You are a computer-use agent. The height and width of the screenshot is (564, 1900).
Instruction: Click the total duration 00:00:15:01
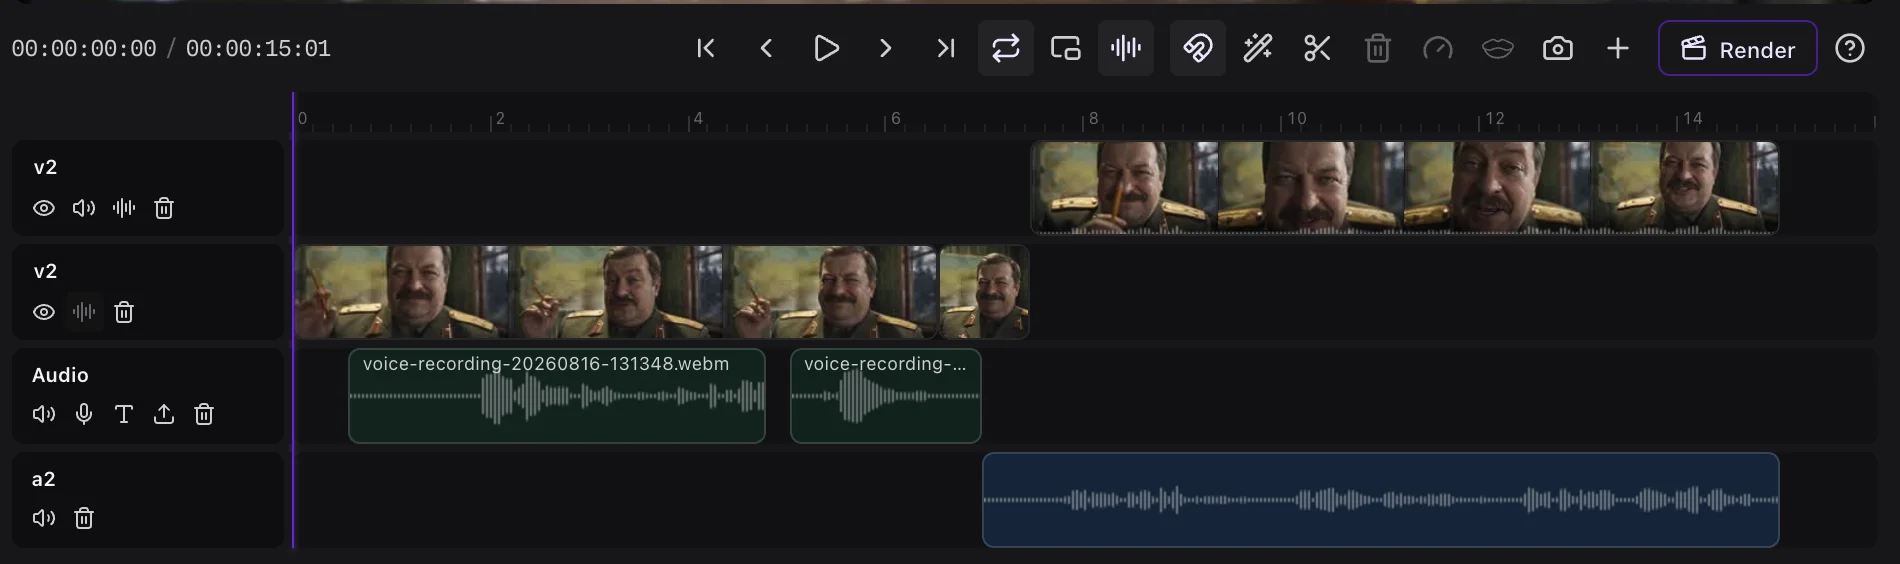[258, 49]
